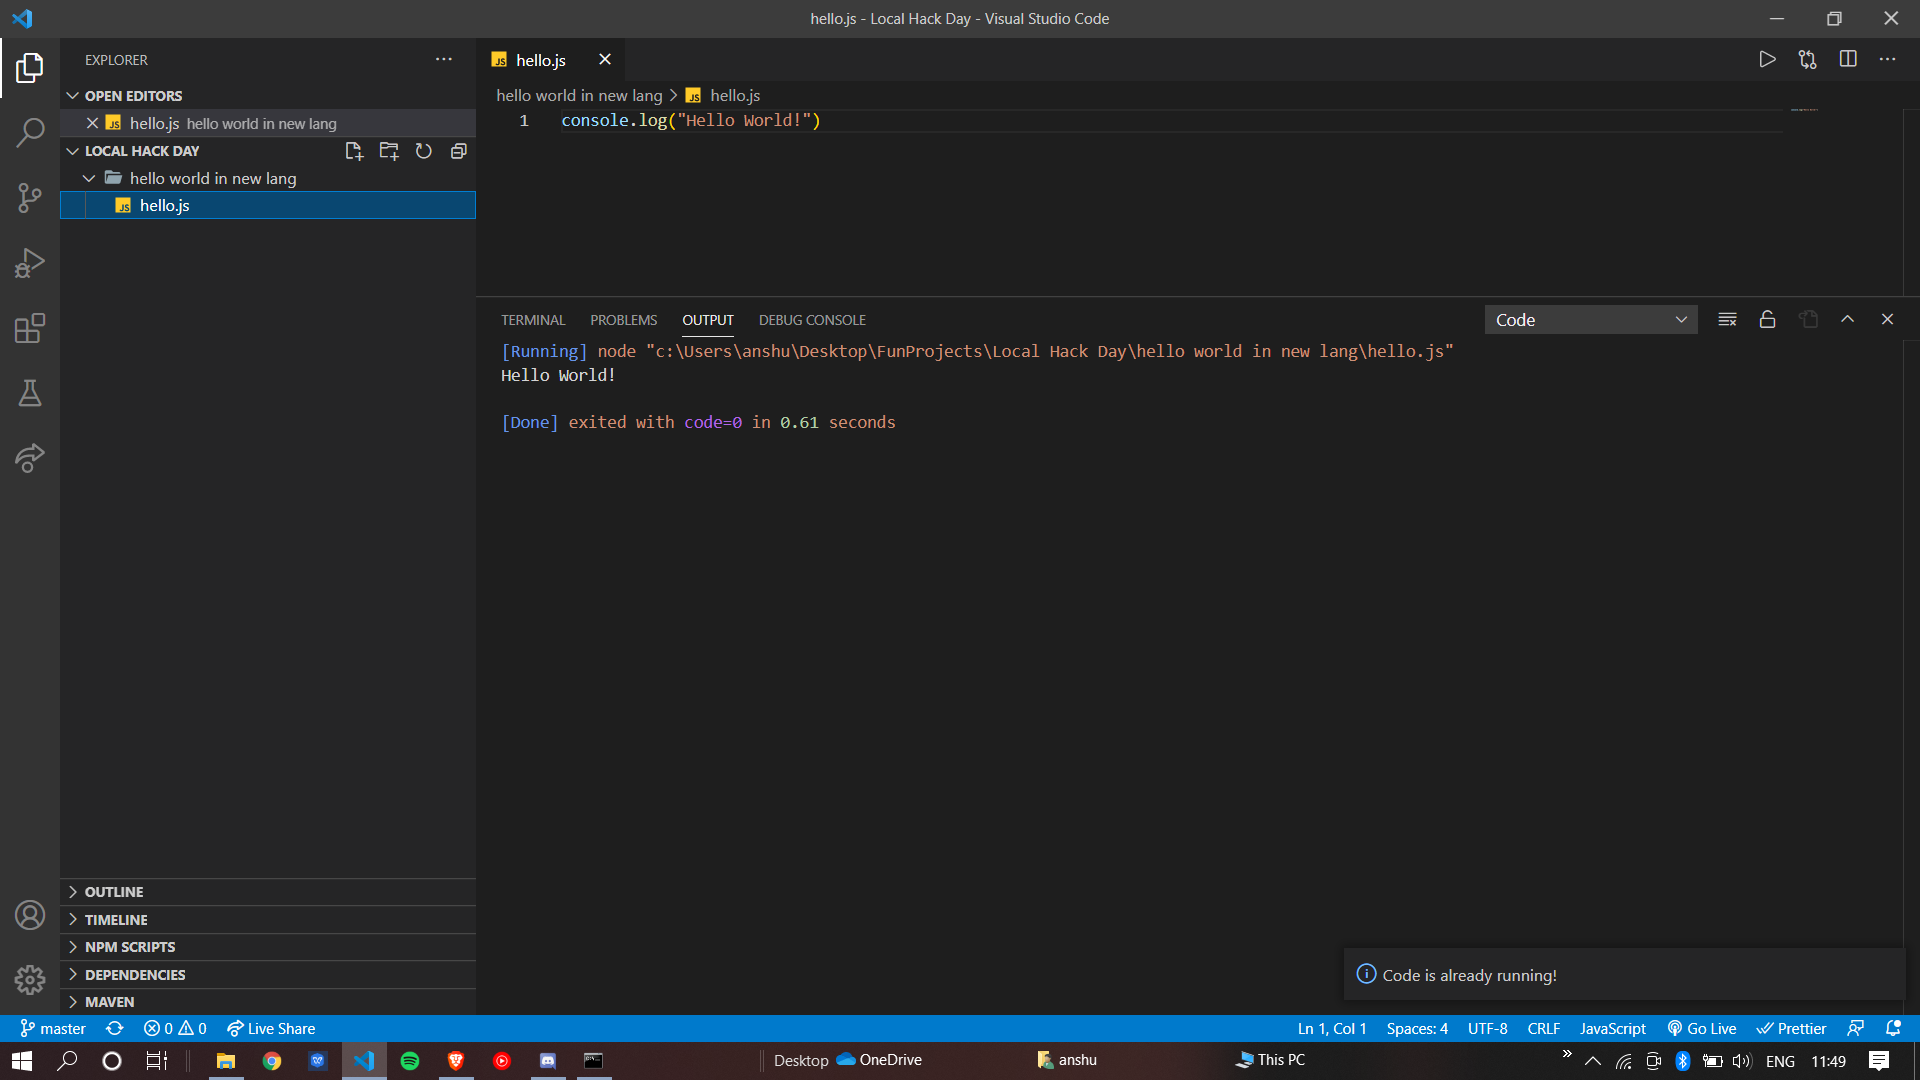Toggle output scroll lock
Screen dimensions: 1920x1080
click(x=1767, y=320)
